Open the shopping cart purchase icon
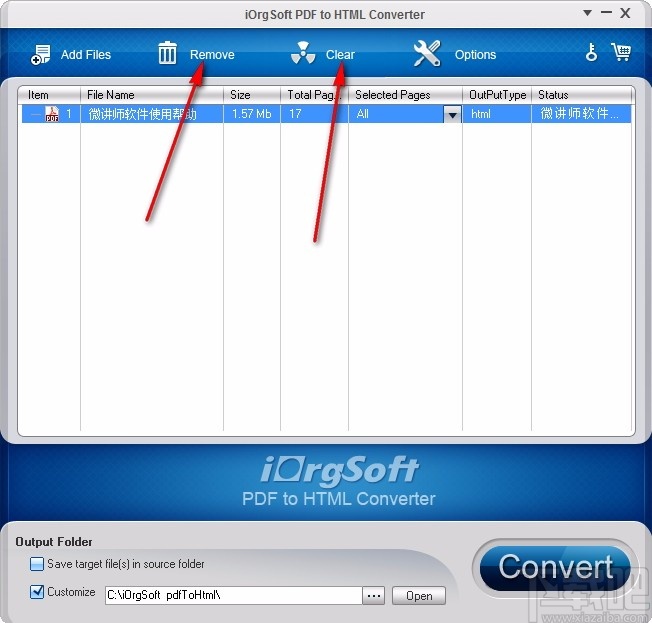Image resolution: width=652 pixels, height=623 pixels. click(x=621, y=52)
